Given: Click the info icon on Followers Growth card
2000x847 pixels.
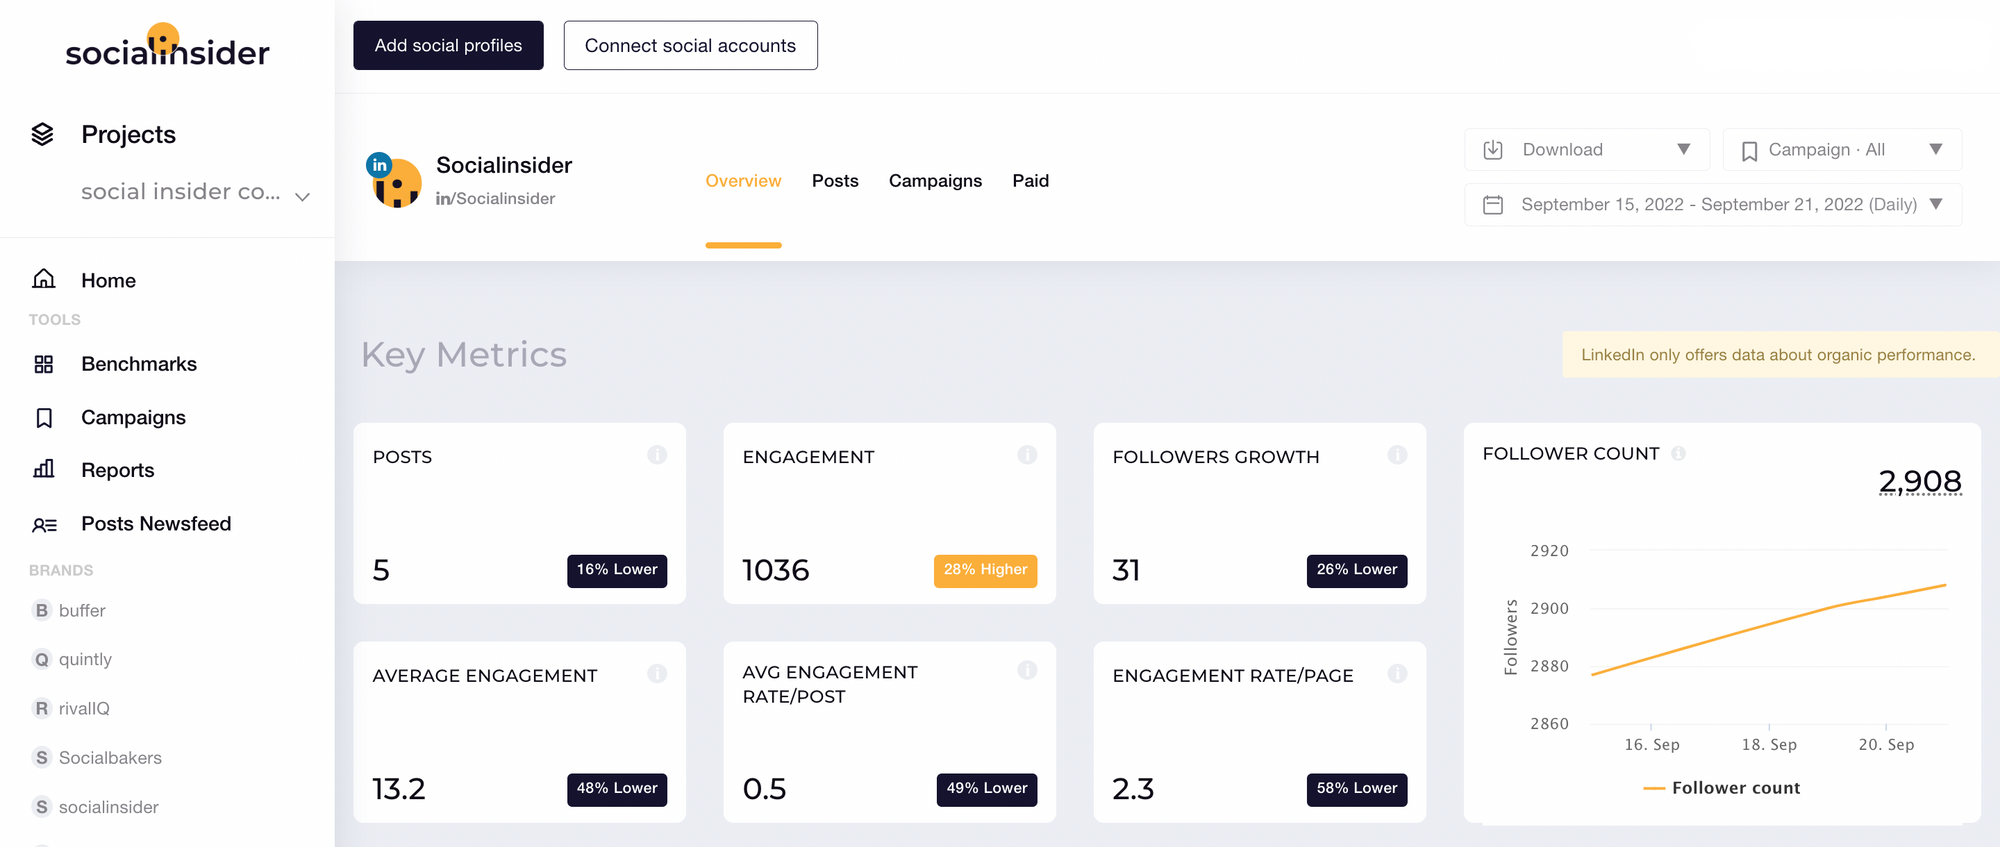Looking at the screenshot, I should [x=1397, y=455].
